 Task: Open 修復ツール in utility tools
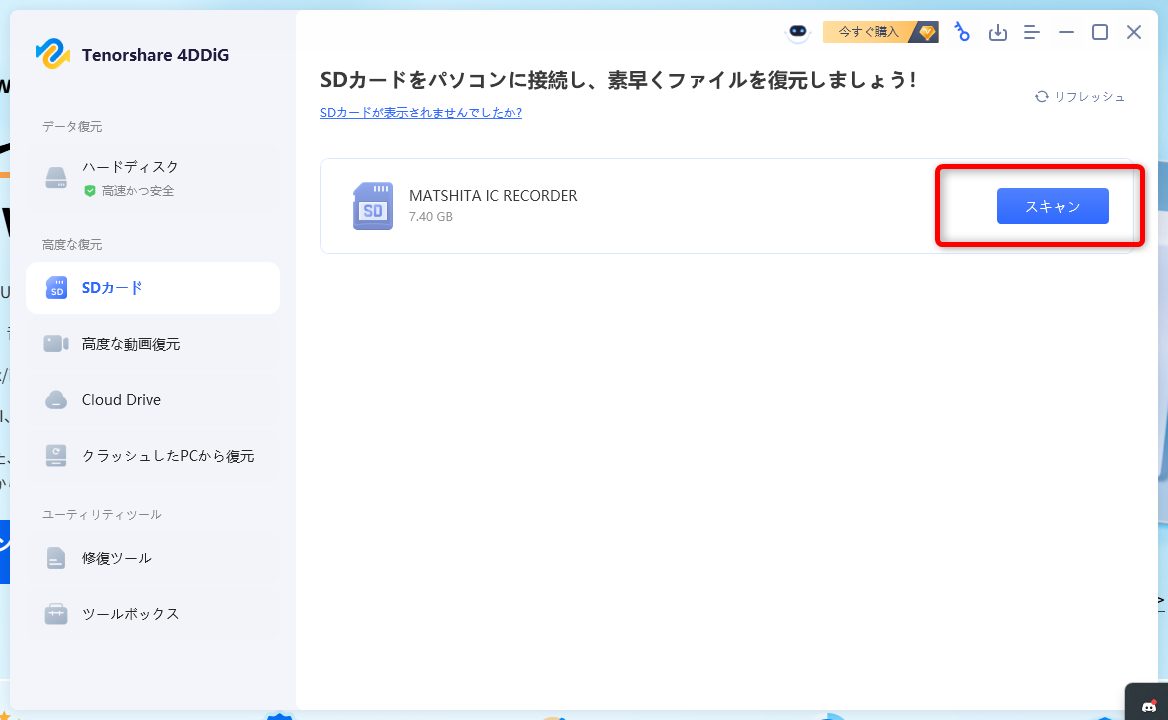point(117,558)
